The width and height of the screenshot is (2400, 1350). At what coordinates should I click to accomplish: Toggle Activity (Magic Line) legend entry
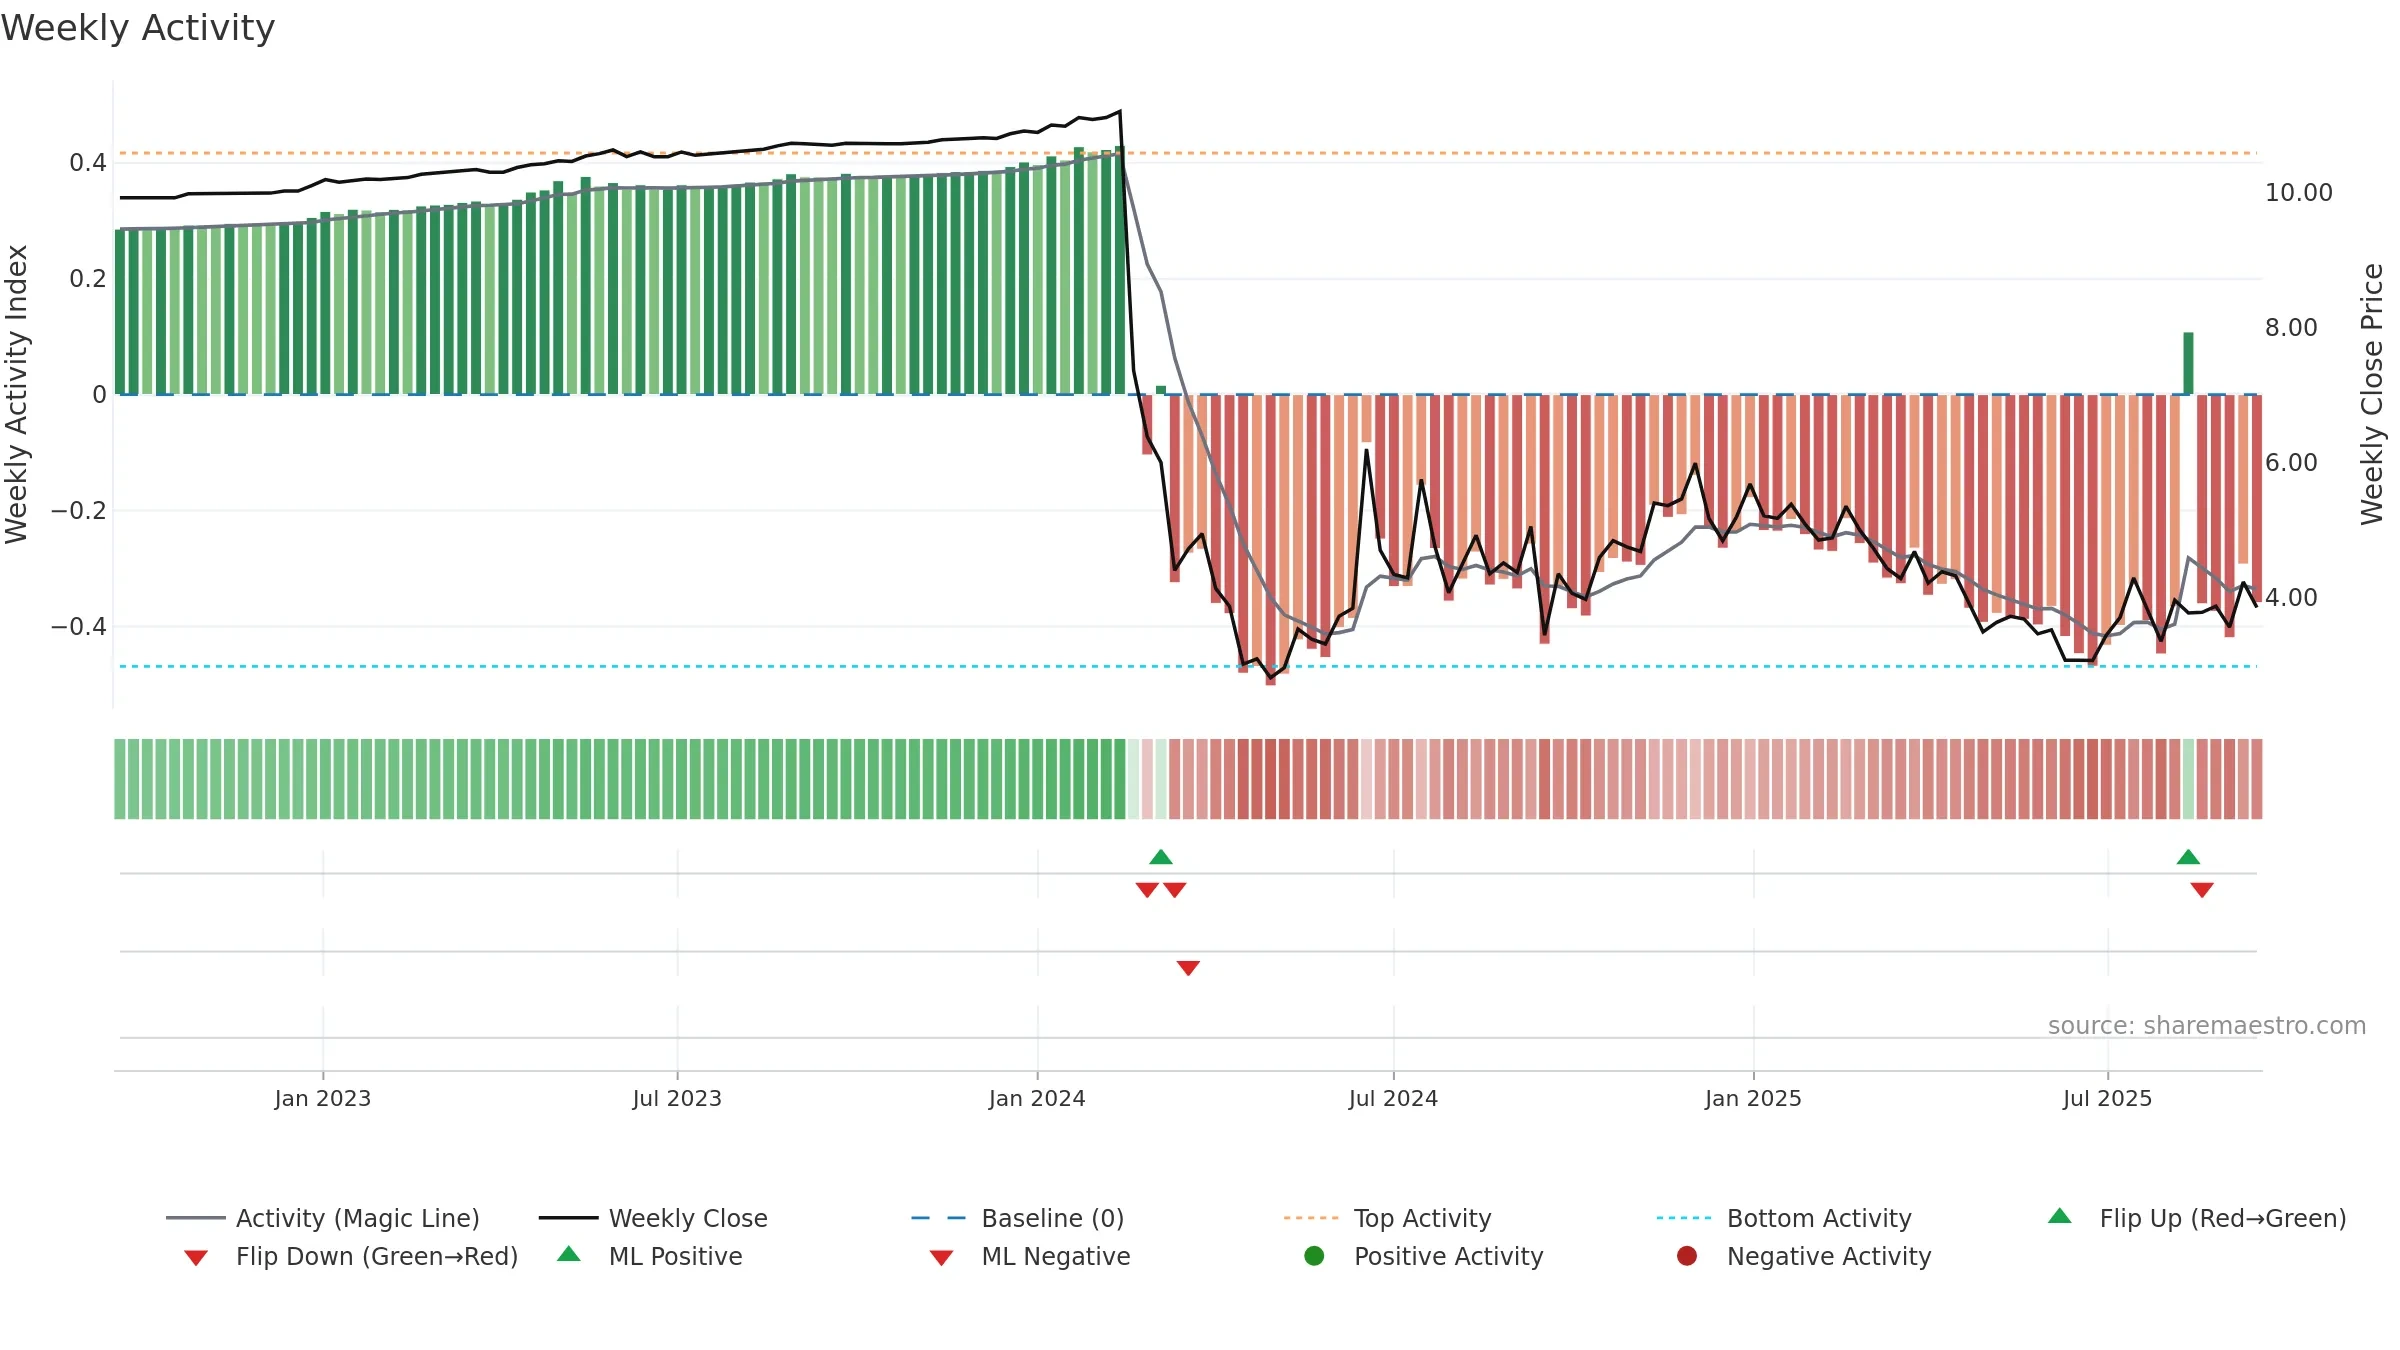(x=323, y=1218)
